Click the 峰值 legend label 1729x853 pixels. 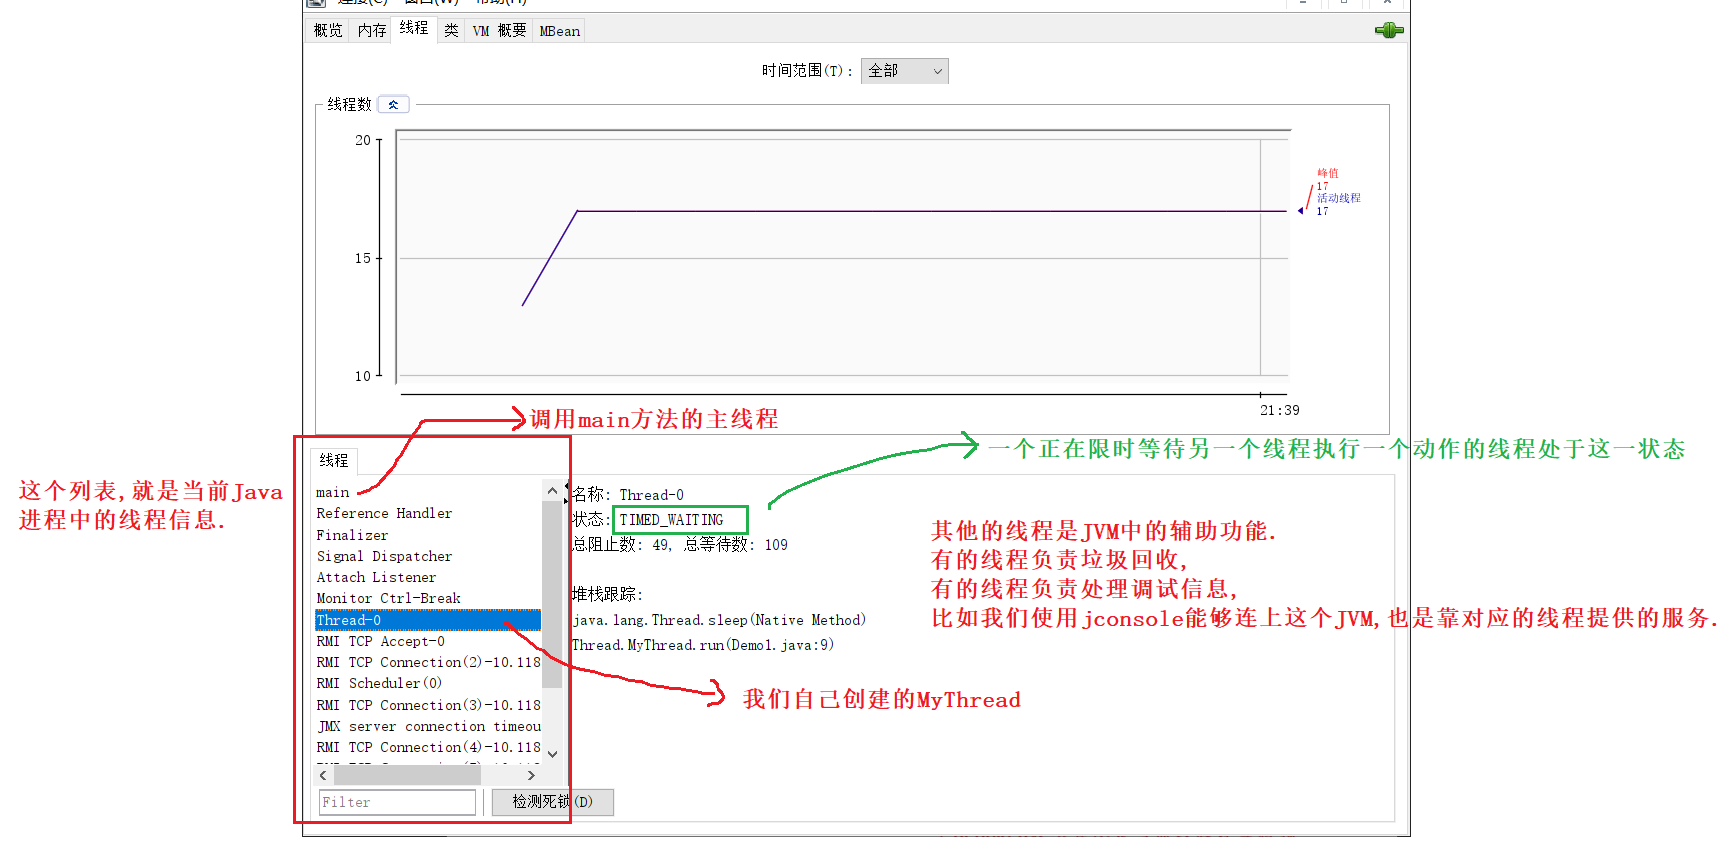[1327, 173]
